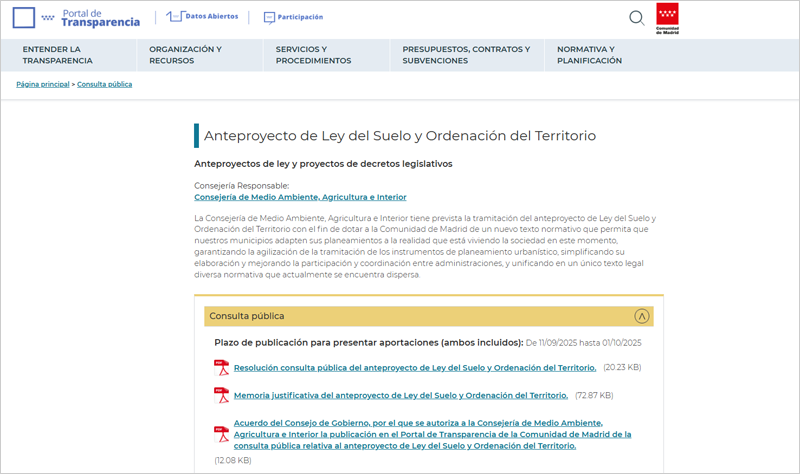Viewport: 800px width, 474px height.
Task: Click the Consulta pública breadcrumb link
Action: 105,84
